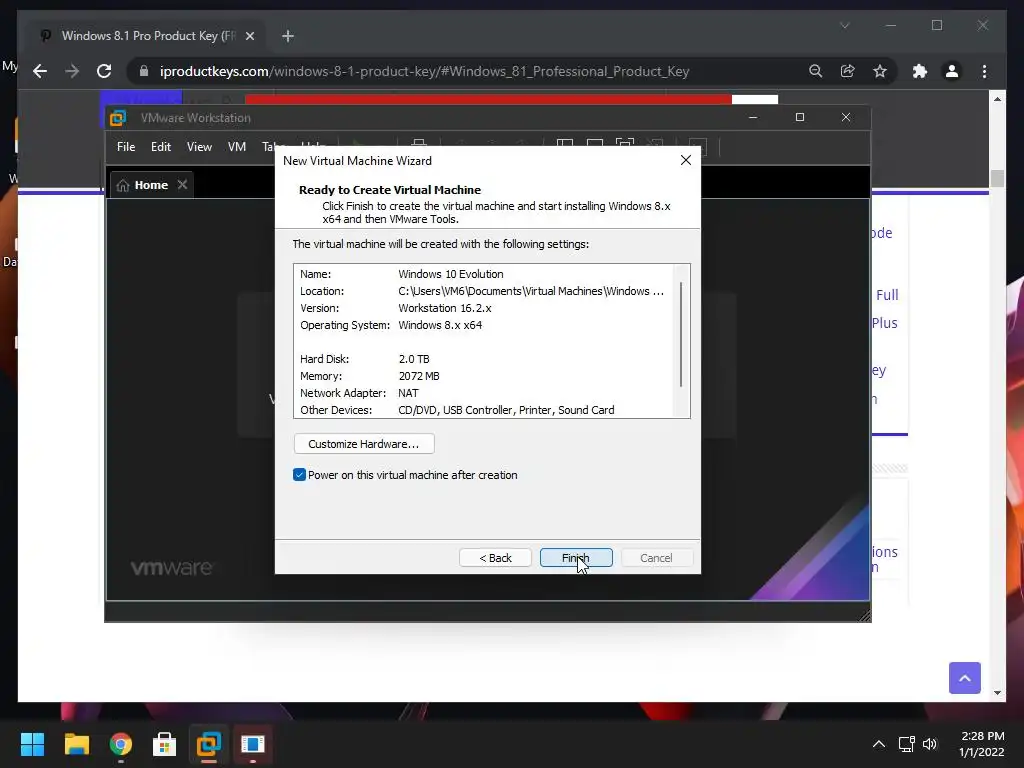Close the VMware Home tab
Viewport: 1024px width, 768px height.
point(182,185)
